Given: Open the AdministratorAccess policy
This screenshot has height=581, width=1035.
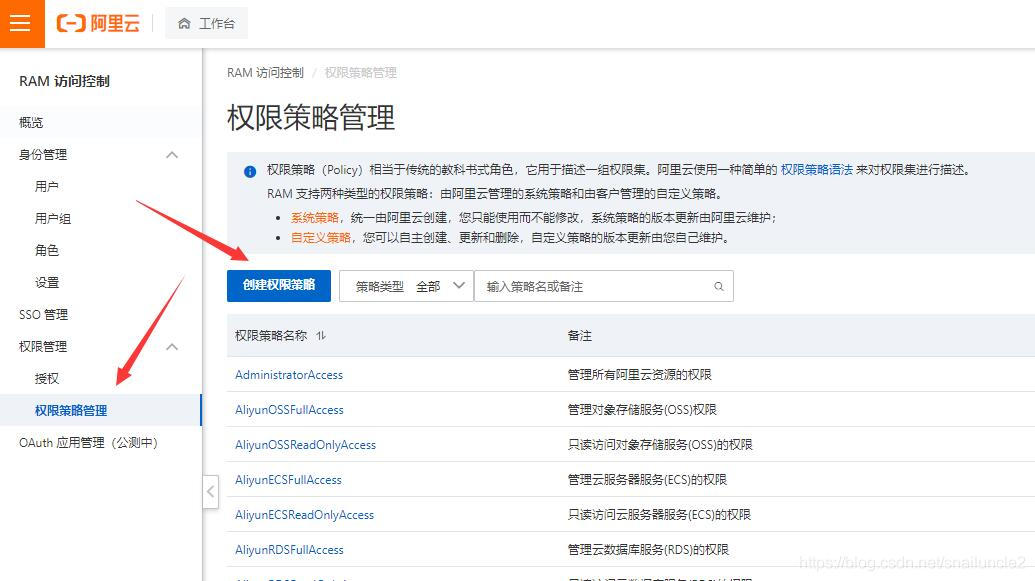Looking at the screenshot, I should 289,375.
